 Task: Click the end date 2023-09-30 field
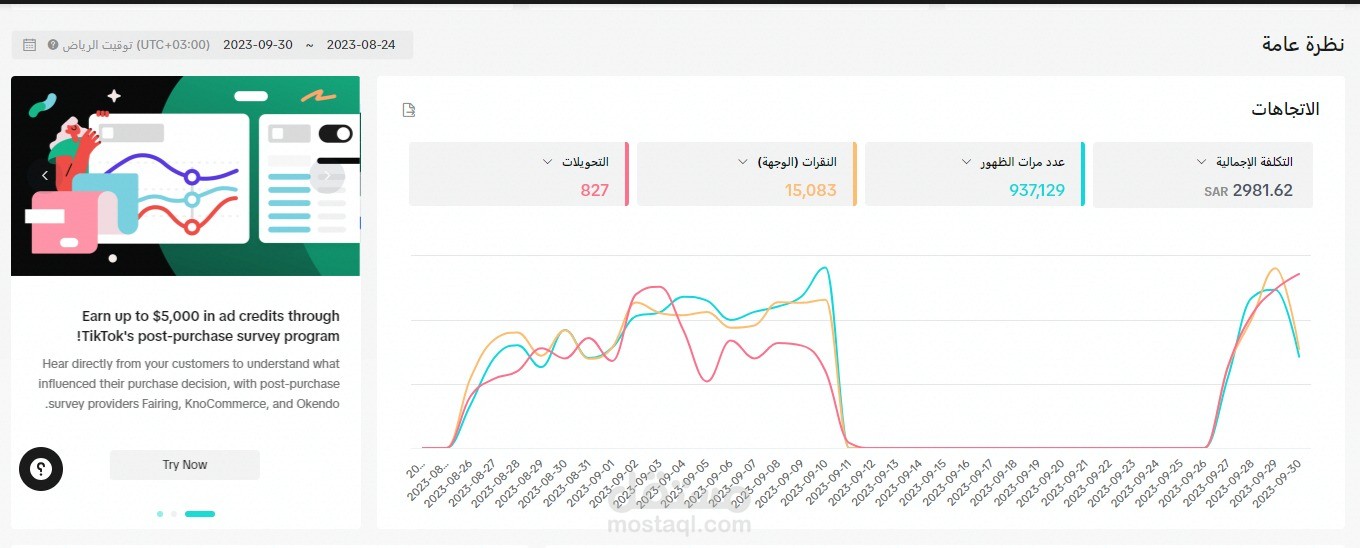pyautogui.click(x=258, y=45)
